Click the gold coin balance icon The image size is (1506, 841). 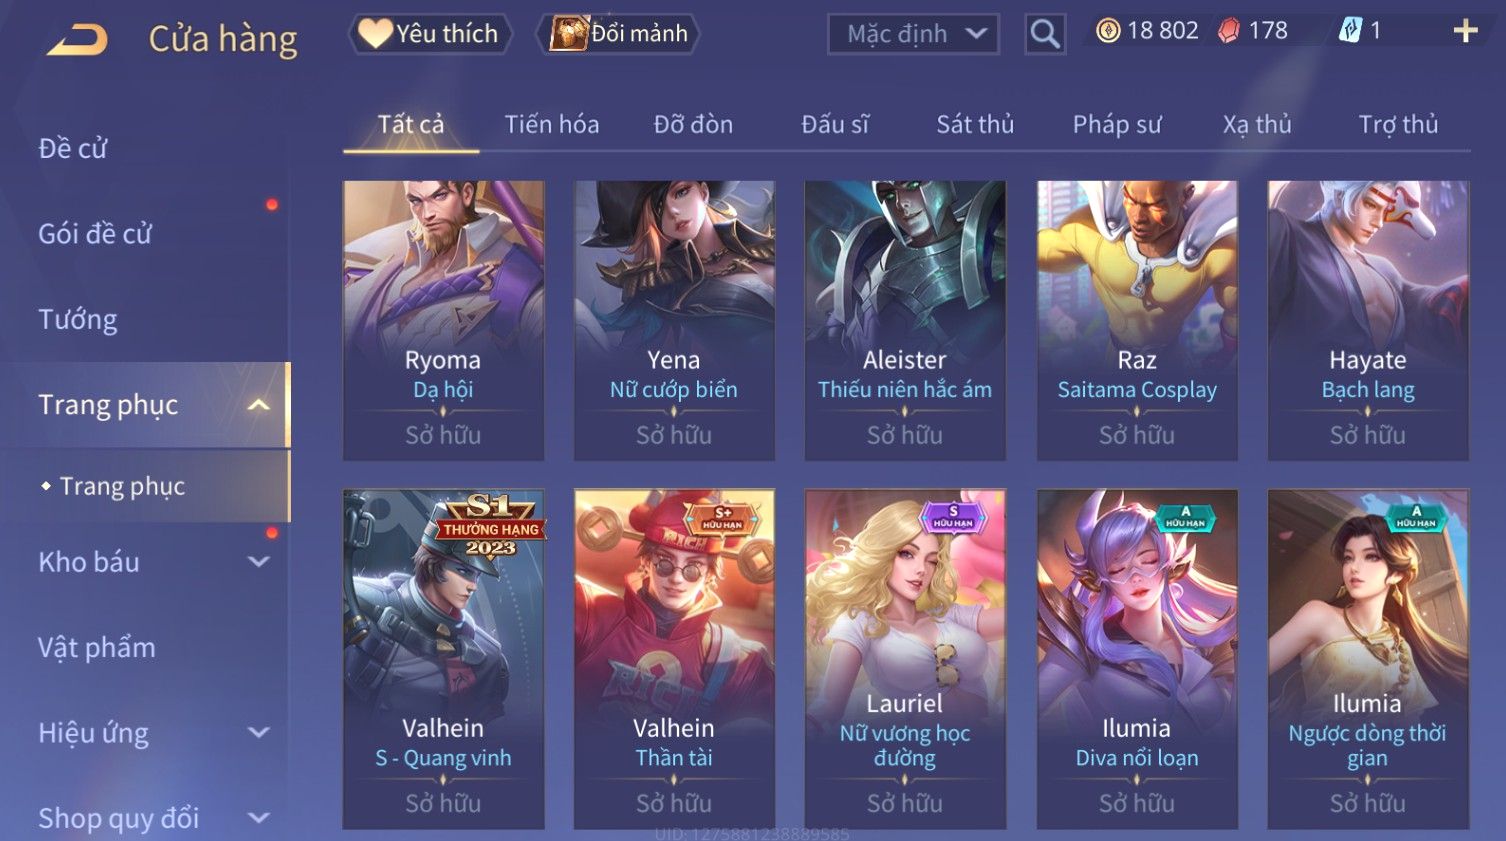(1108, 31)
